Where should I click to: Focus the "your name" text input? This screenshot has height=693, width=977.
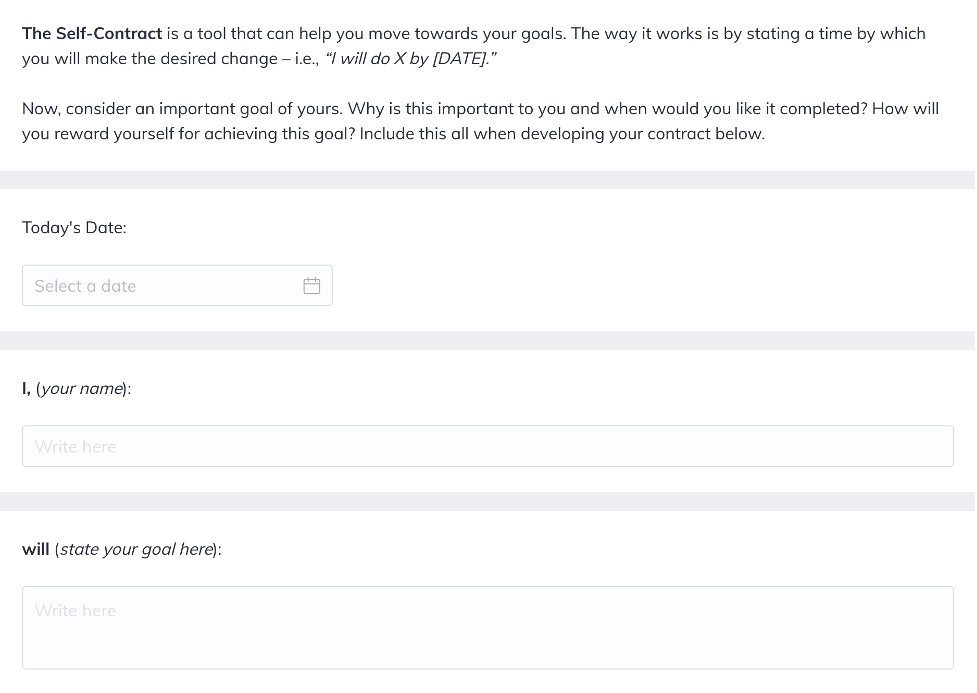[487, 446]
